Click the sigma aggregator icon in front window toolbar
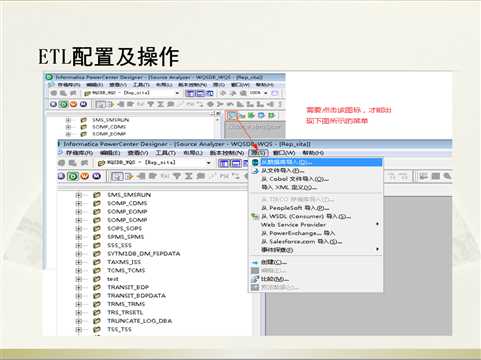This screenshot has height=360, width=481. [x=188, y=176]
